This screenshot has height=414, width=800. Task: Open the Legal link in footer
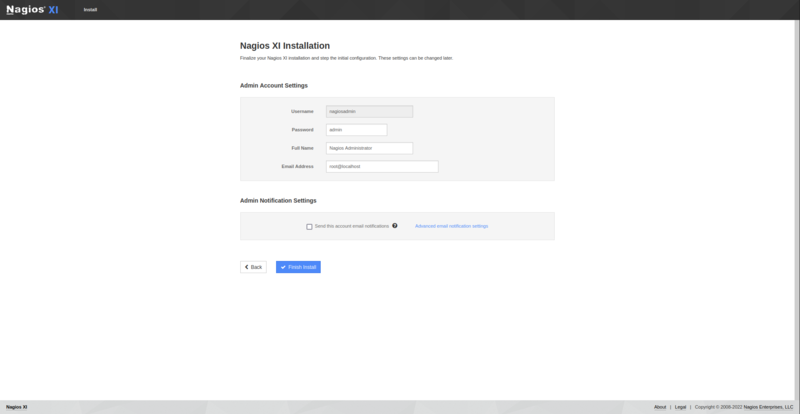coord(680,407)
